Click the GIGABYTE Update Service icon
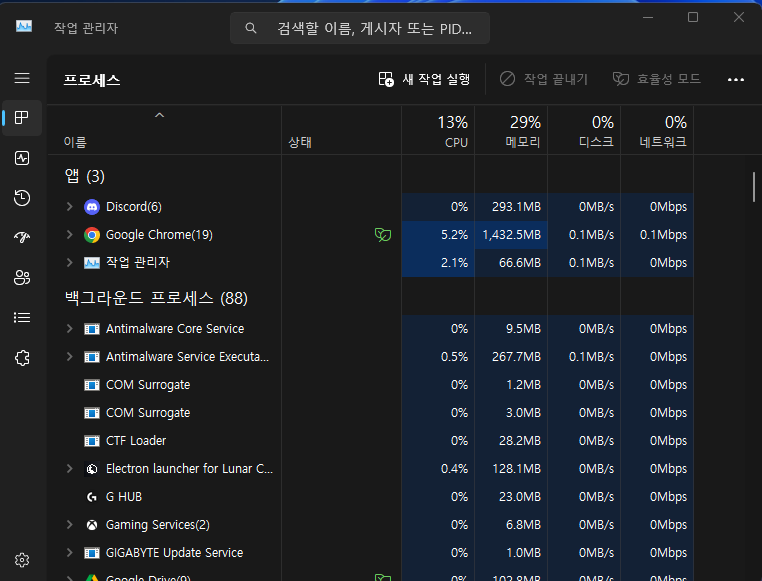Image resolution: width=762 pixels, height=581 pixels. 92,553
